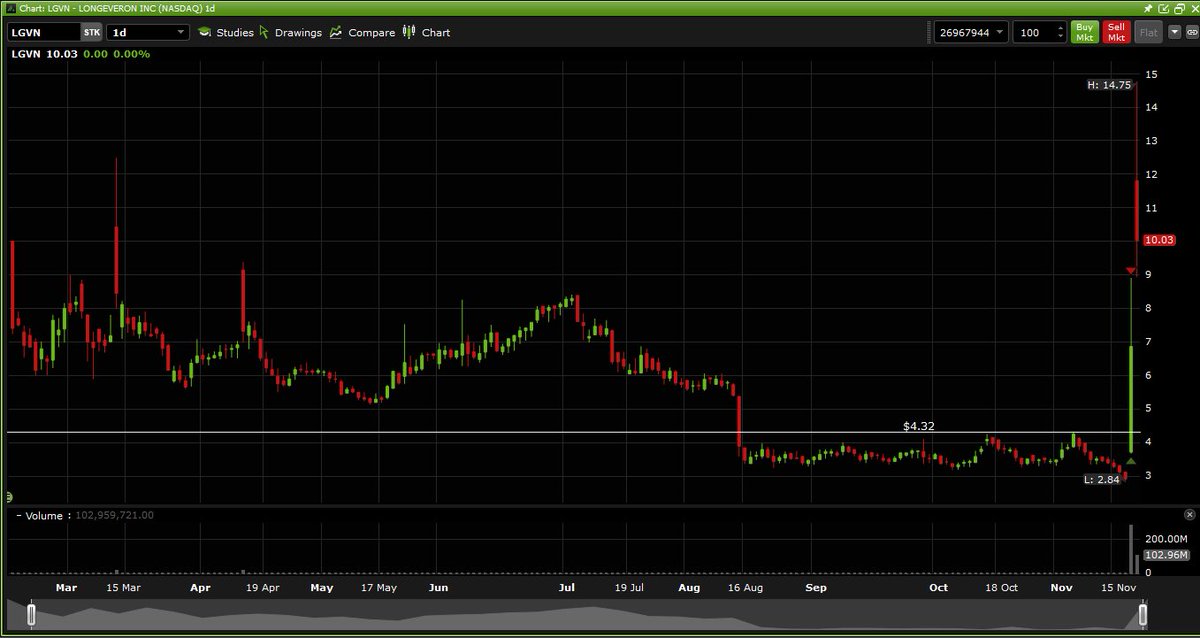
Task: Click the Studies graduation cap icon
Action: coord(204,32)
